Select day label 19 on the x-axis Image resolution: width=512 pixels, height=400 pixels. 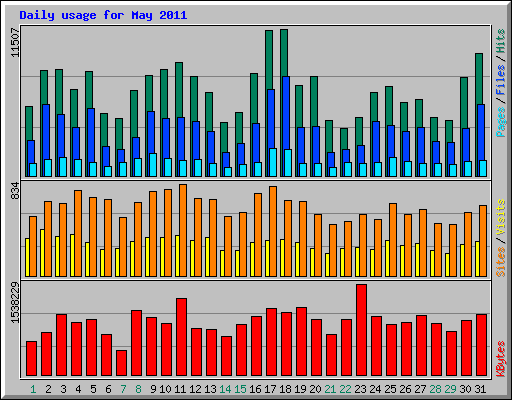click(300, 389)
